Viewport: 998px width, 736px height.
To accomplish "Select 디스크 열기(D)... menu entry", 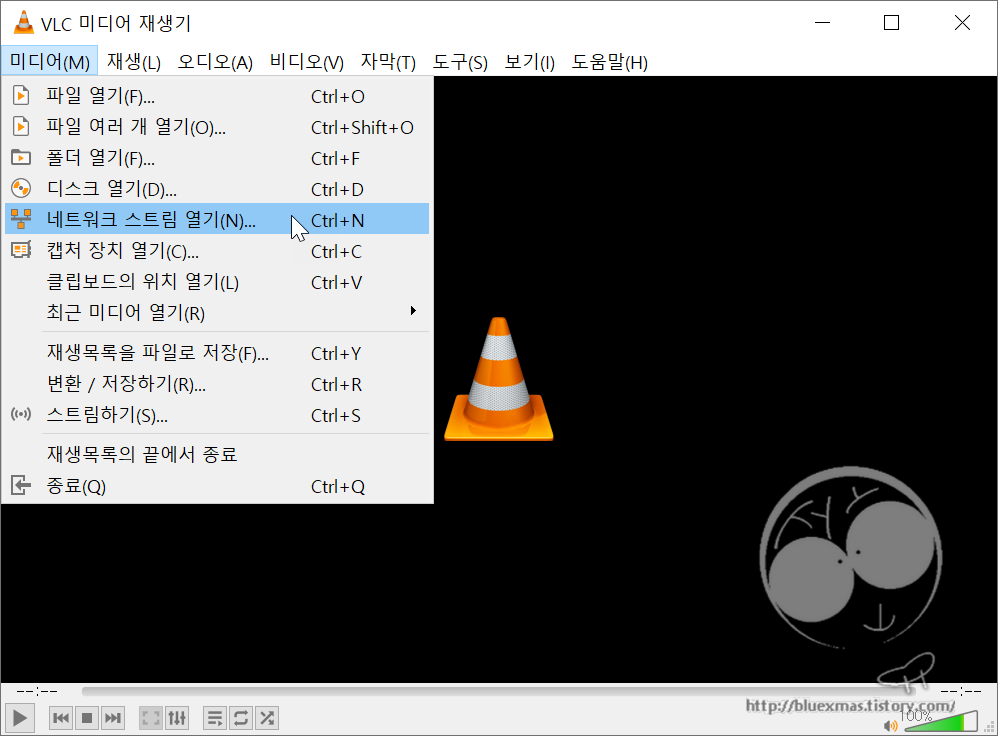I will click(217, 189).
